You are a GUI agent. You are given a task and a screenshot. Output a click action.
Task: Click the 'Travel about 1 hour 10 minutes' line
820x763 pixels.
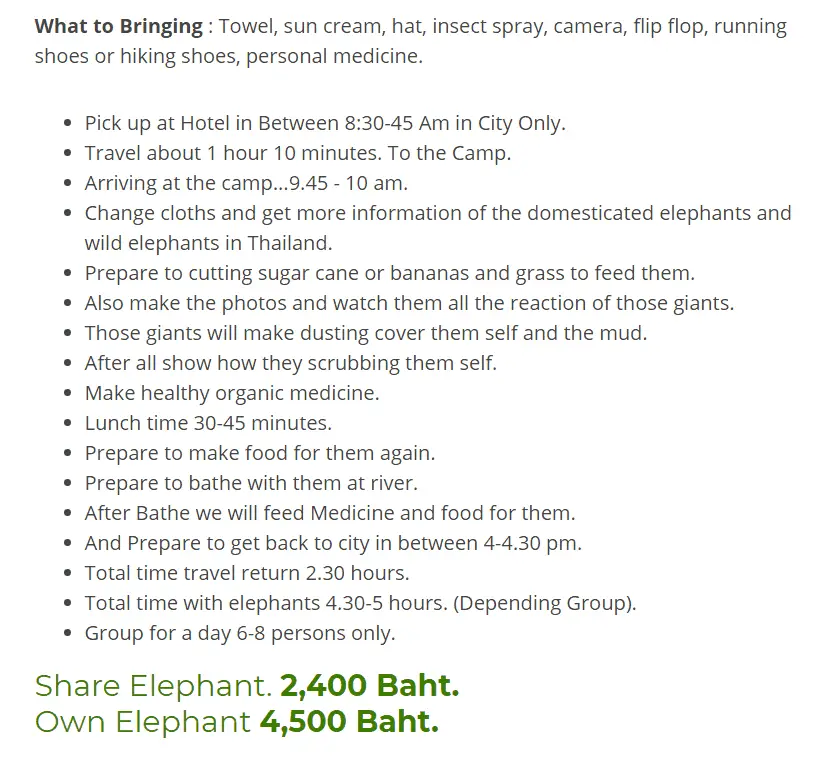[298, 153]
